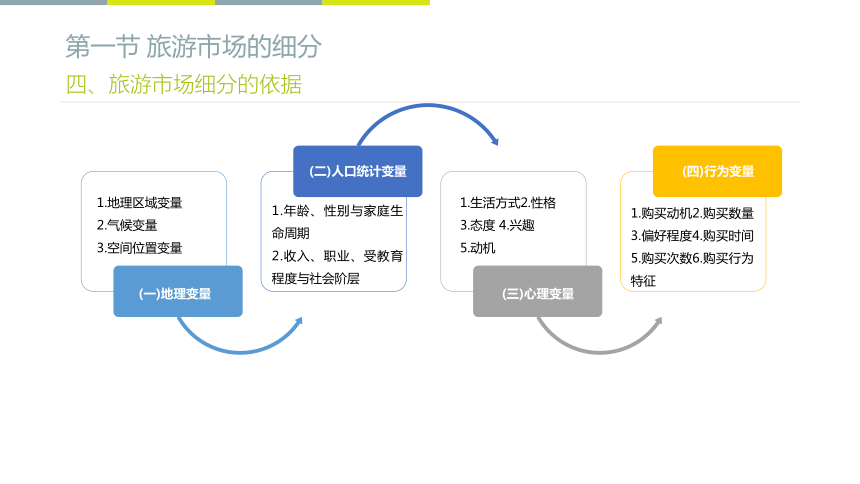
Task: Click the text 3.偏好程度4.购买时间
Action: coord(692,236)
